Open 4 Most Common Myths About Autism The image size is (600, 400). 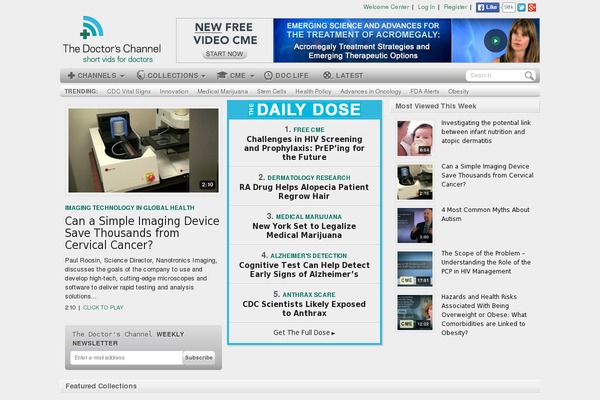tap(485, 214)
